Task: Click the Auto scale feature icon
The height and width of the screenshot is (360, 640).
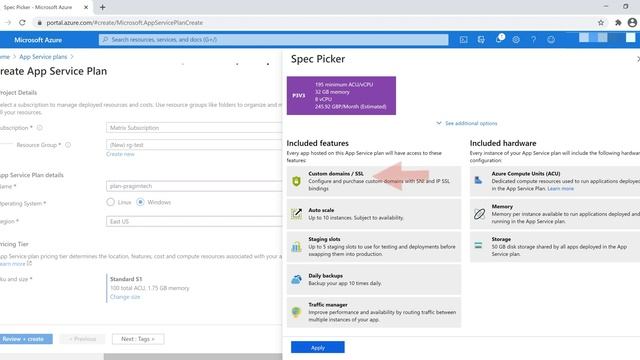Action: pos(296,213)
